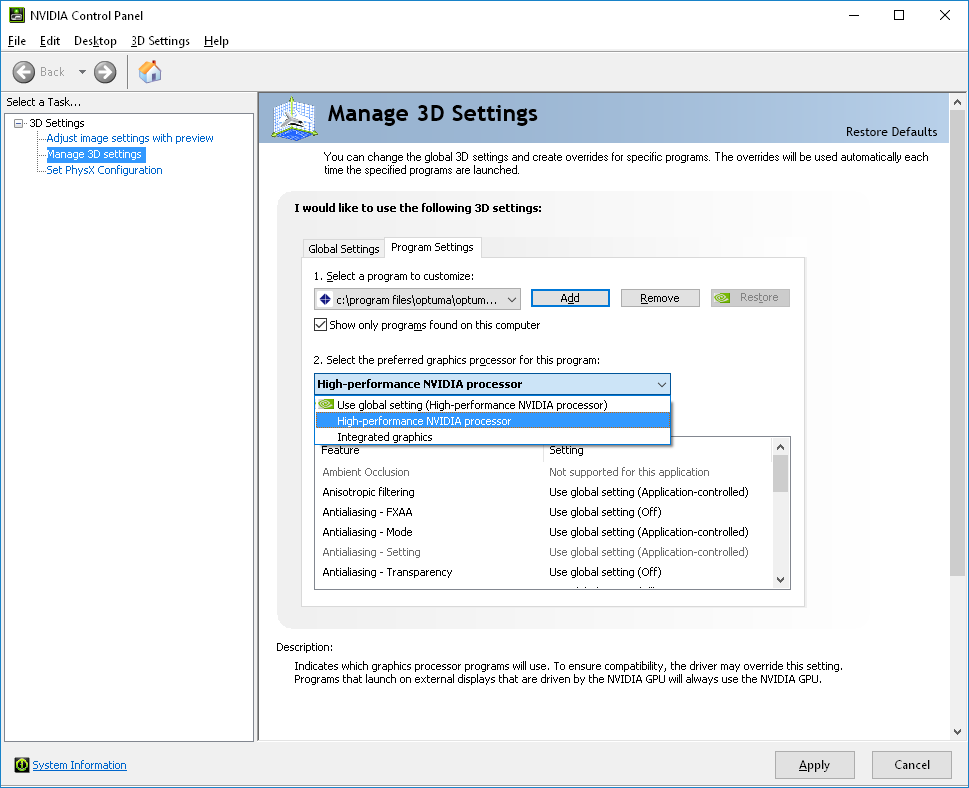Click the Feature column header
This screenshot has width=969, height=788.
[429, 451]
